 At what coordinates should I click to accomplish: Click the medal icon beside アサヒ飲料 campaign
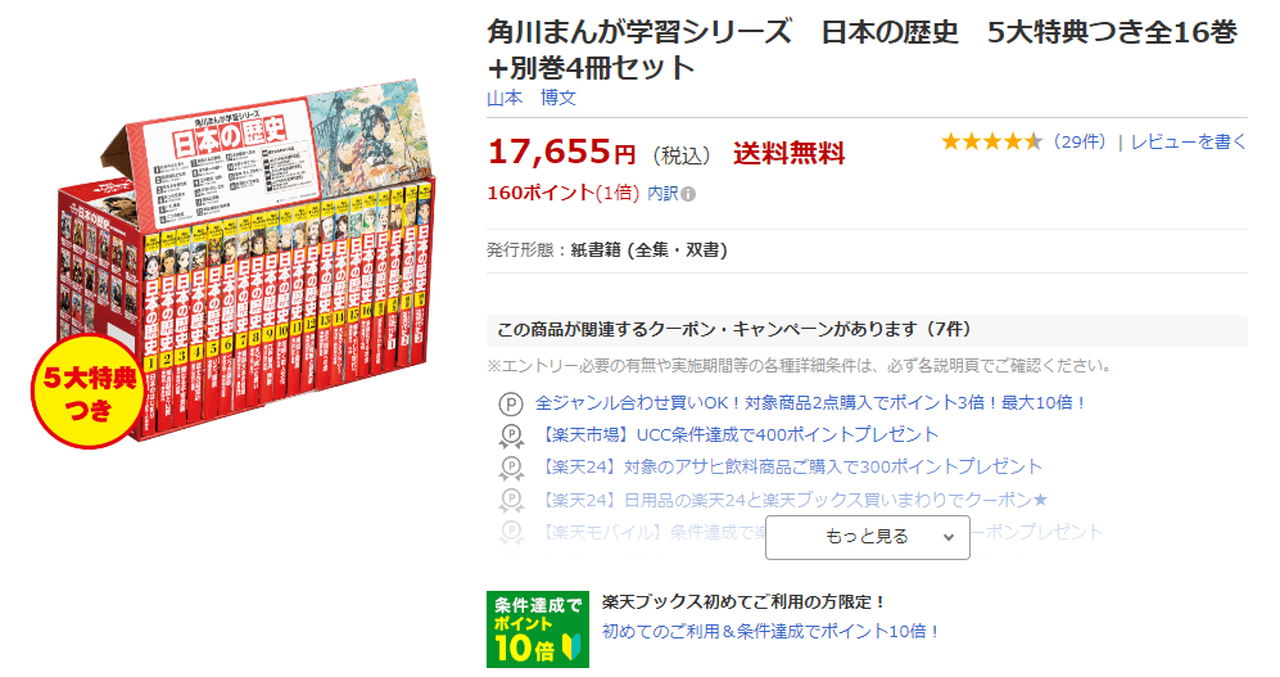click(x=511, y=467)
